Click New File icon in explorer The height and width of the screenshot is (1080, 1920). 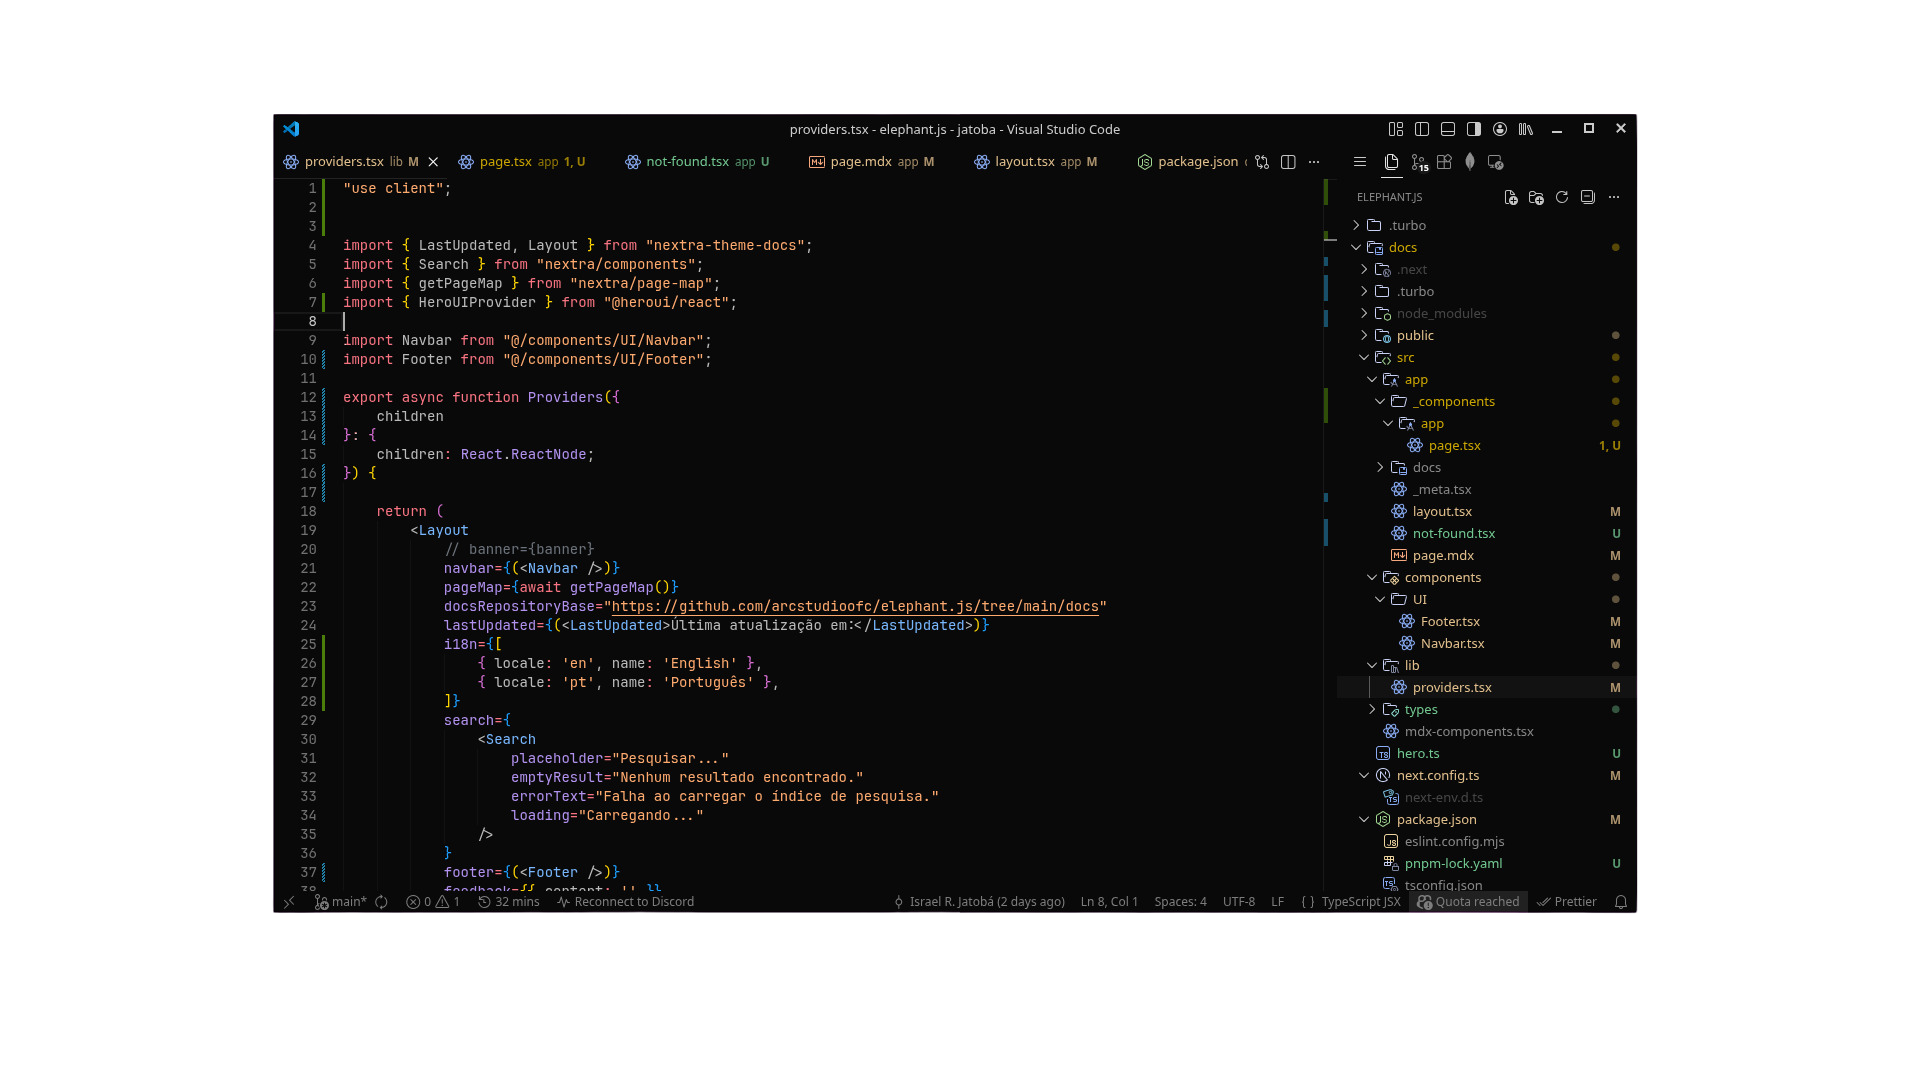click(1510, 197)
